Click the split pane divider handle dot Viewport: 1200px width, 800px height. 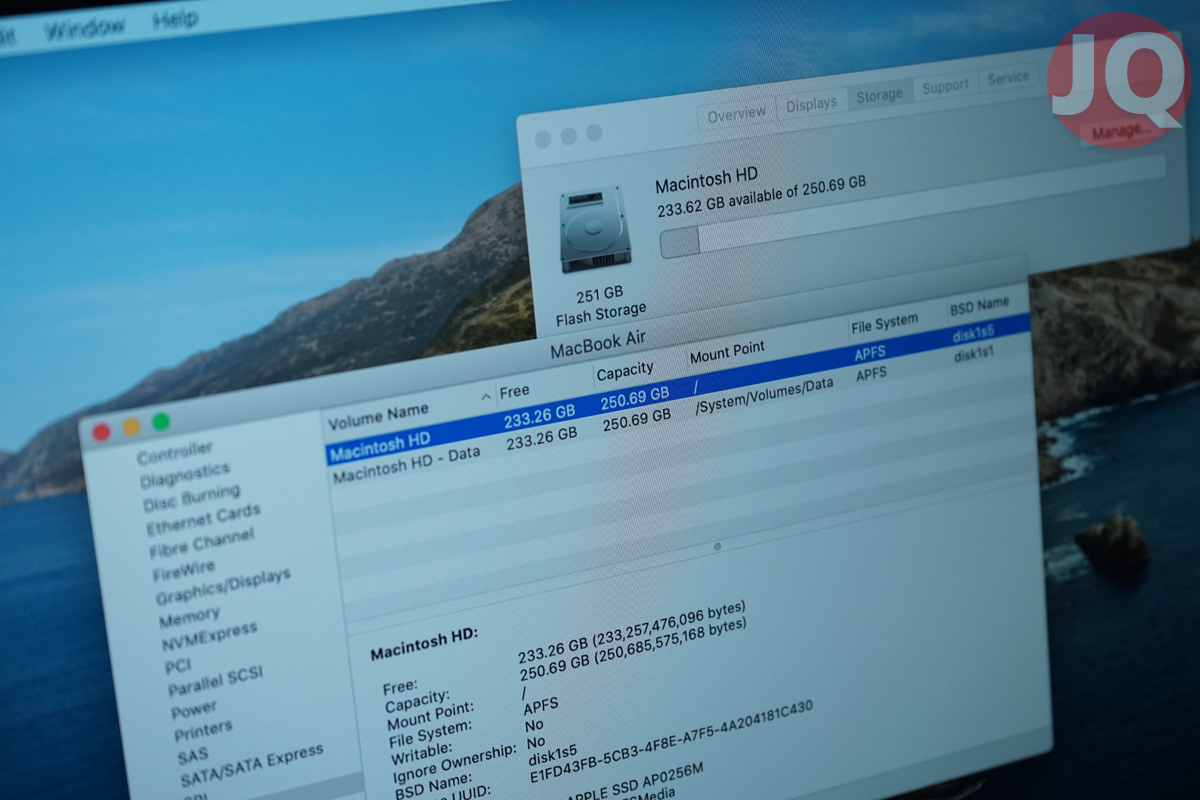718,546
